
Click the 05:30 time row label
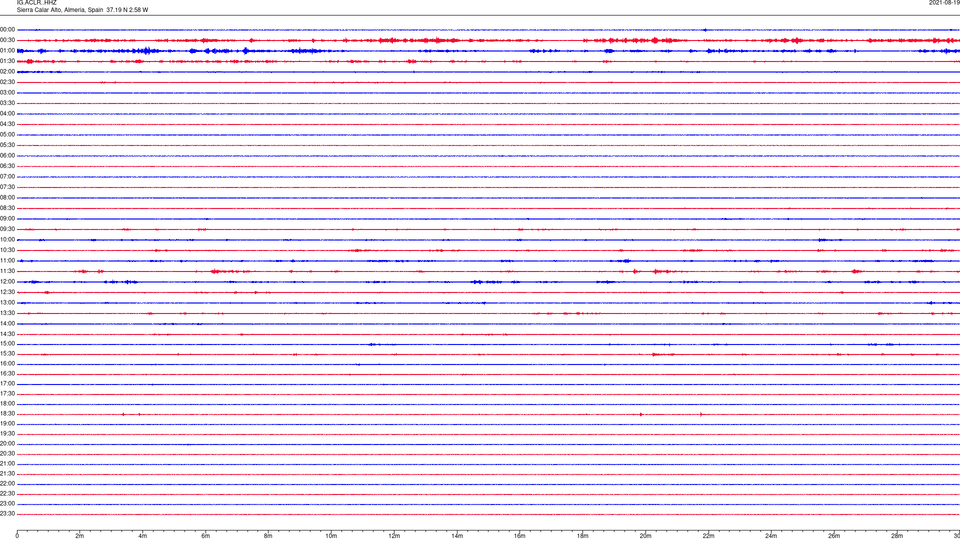point(7,145)
